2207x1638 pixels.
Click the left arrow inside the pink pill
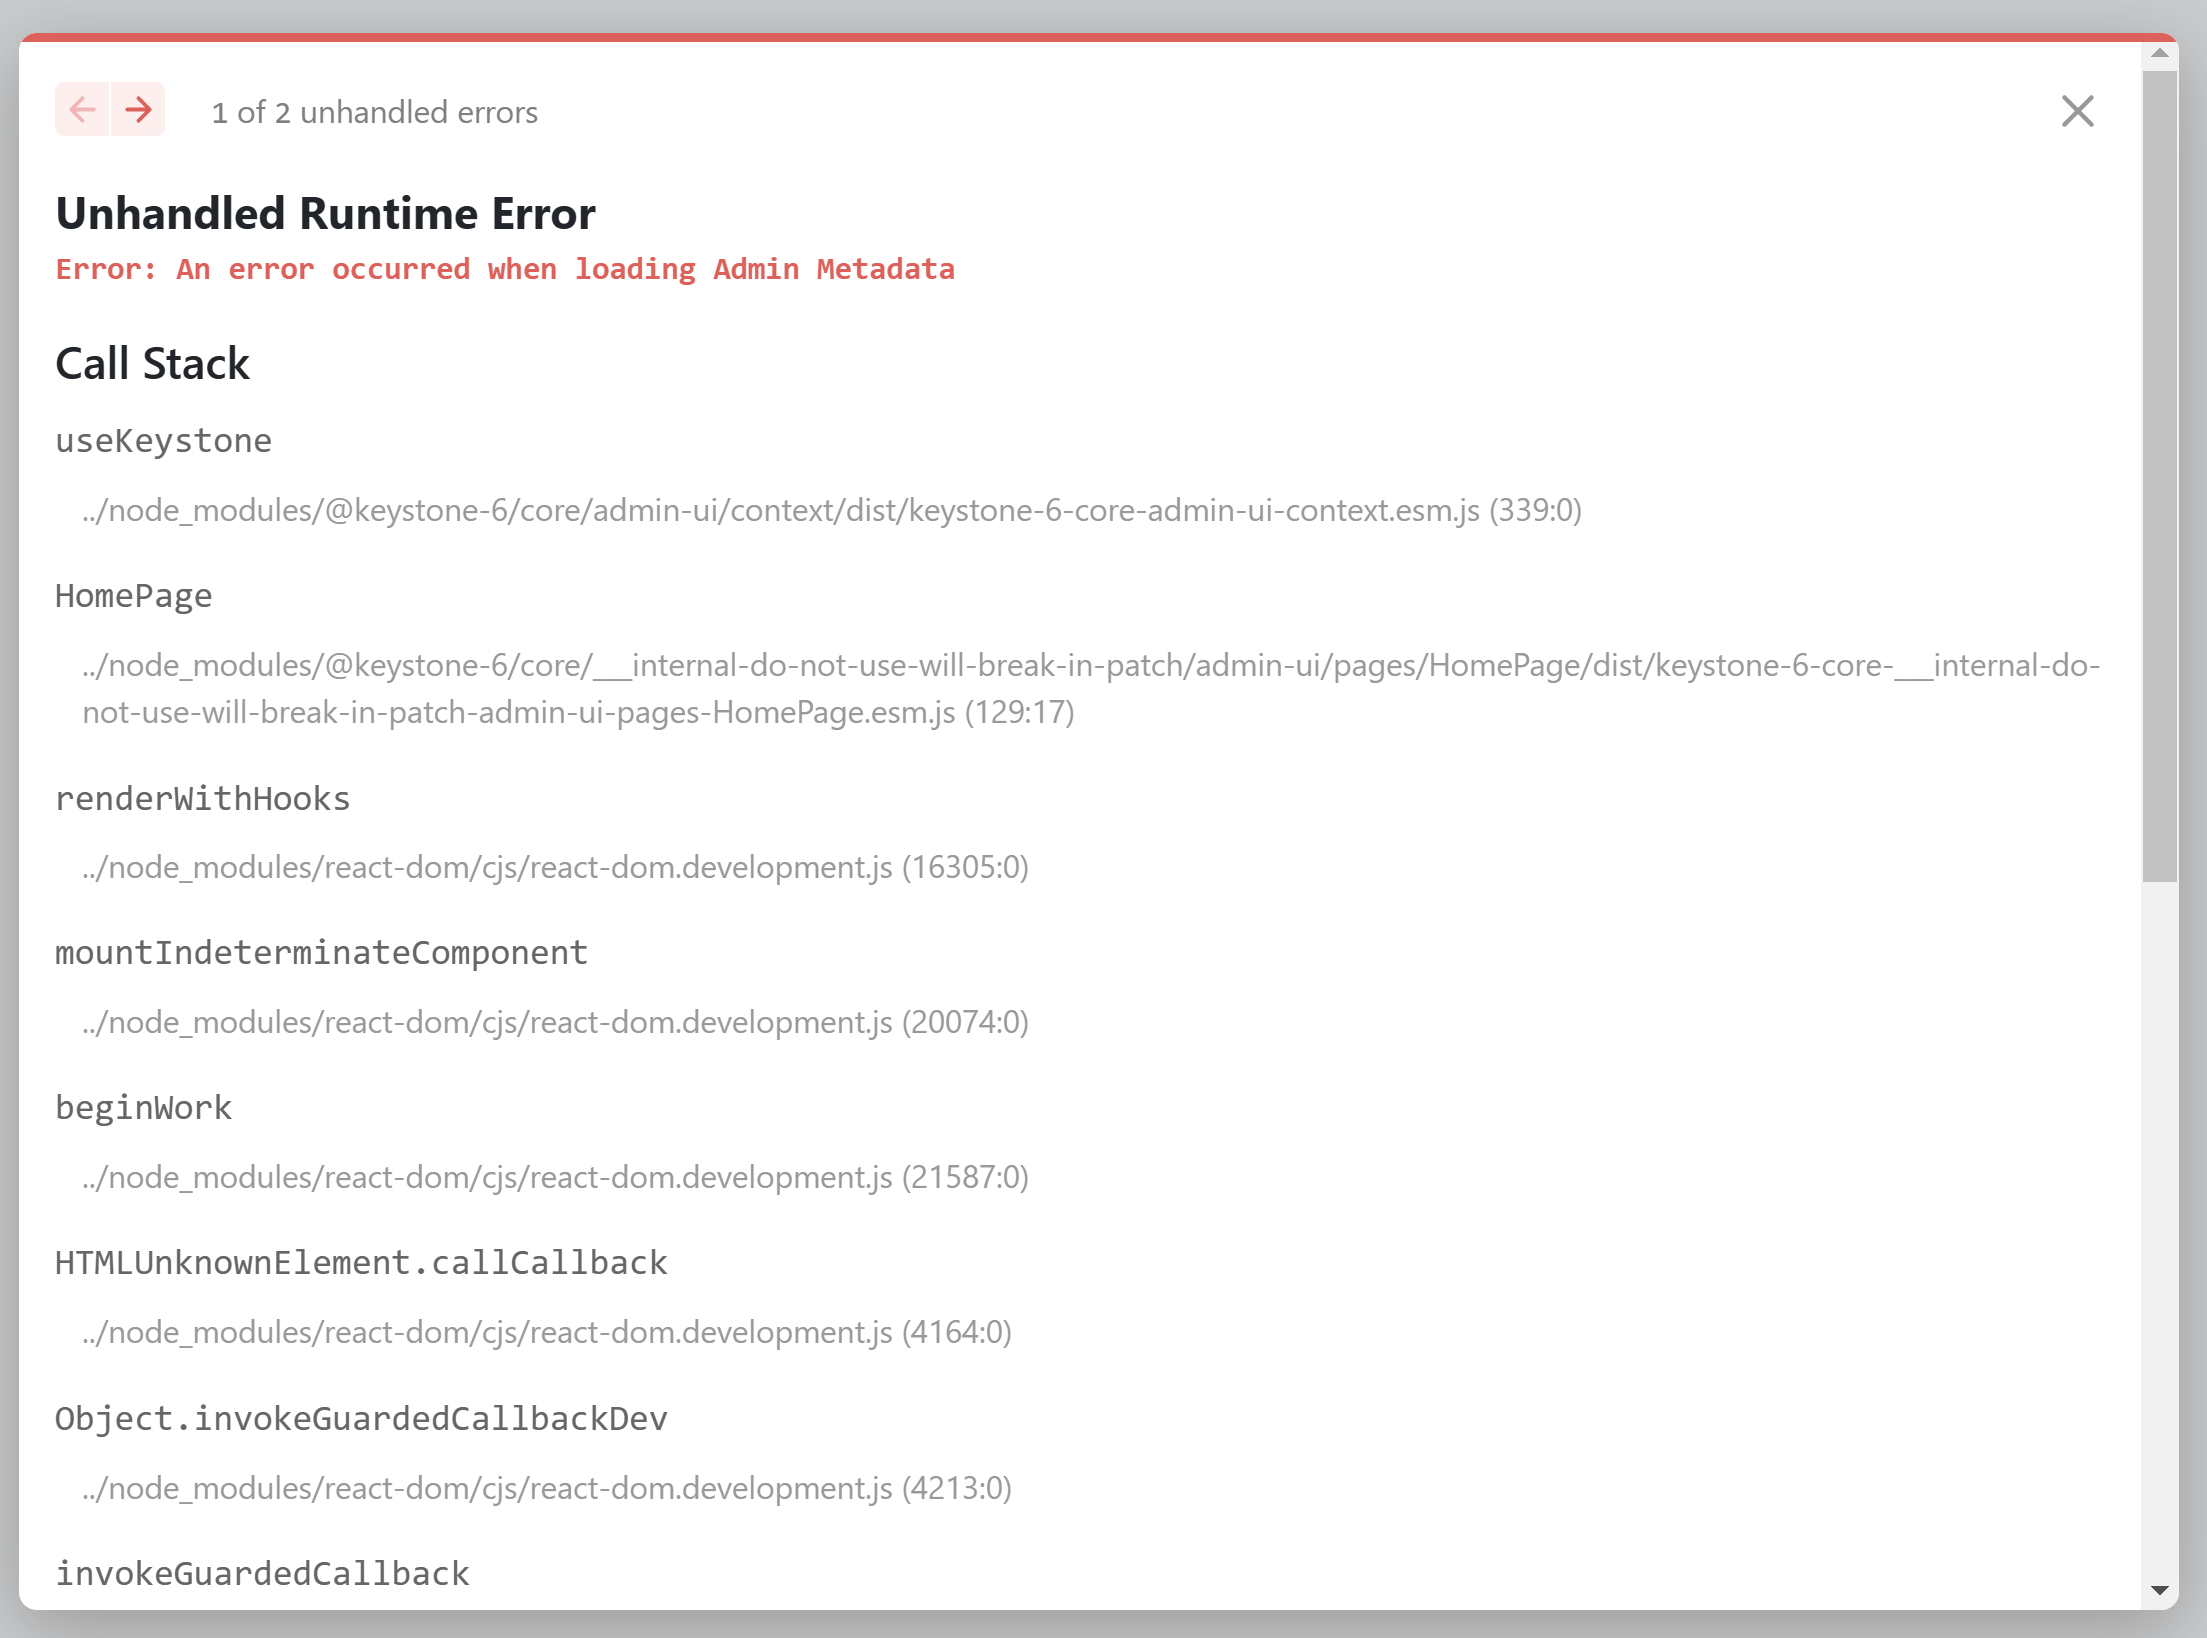click(x=82, y=110)
